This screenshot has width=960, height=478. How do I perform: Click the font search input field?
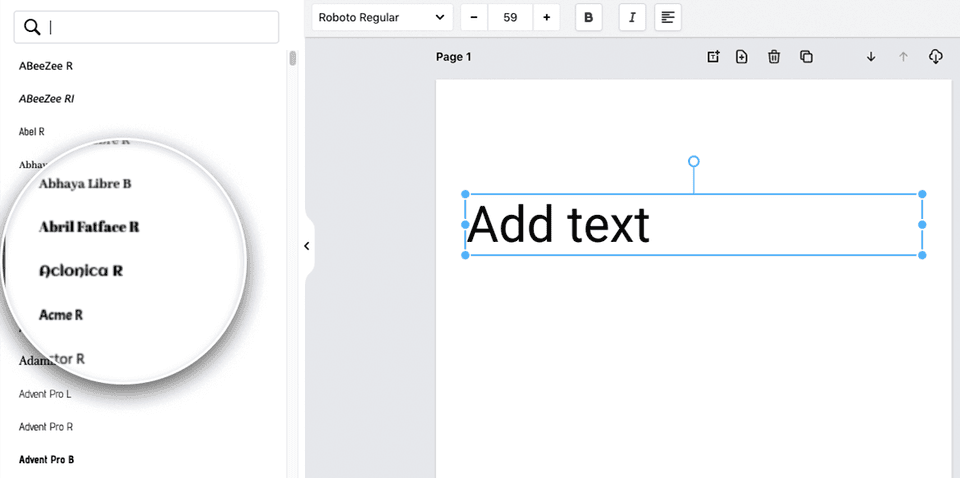(x=146, y=27)
